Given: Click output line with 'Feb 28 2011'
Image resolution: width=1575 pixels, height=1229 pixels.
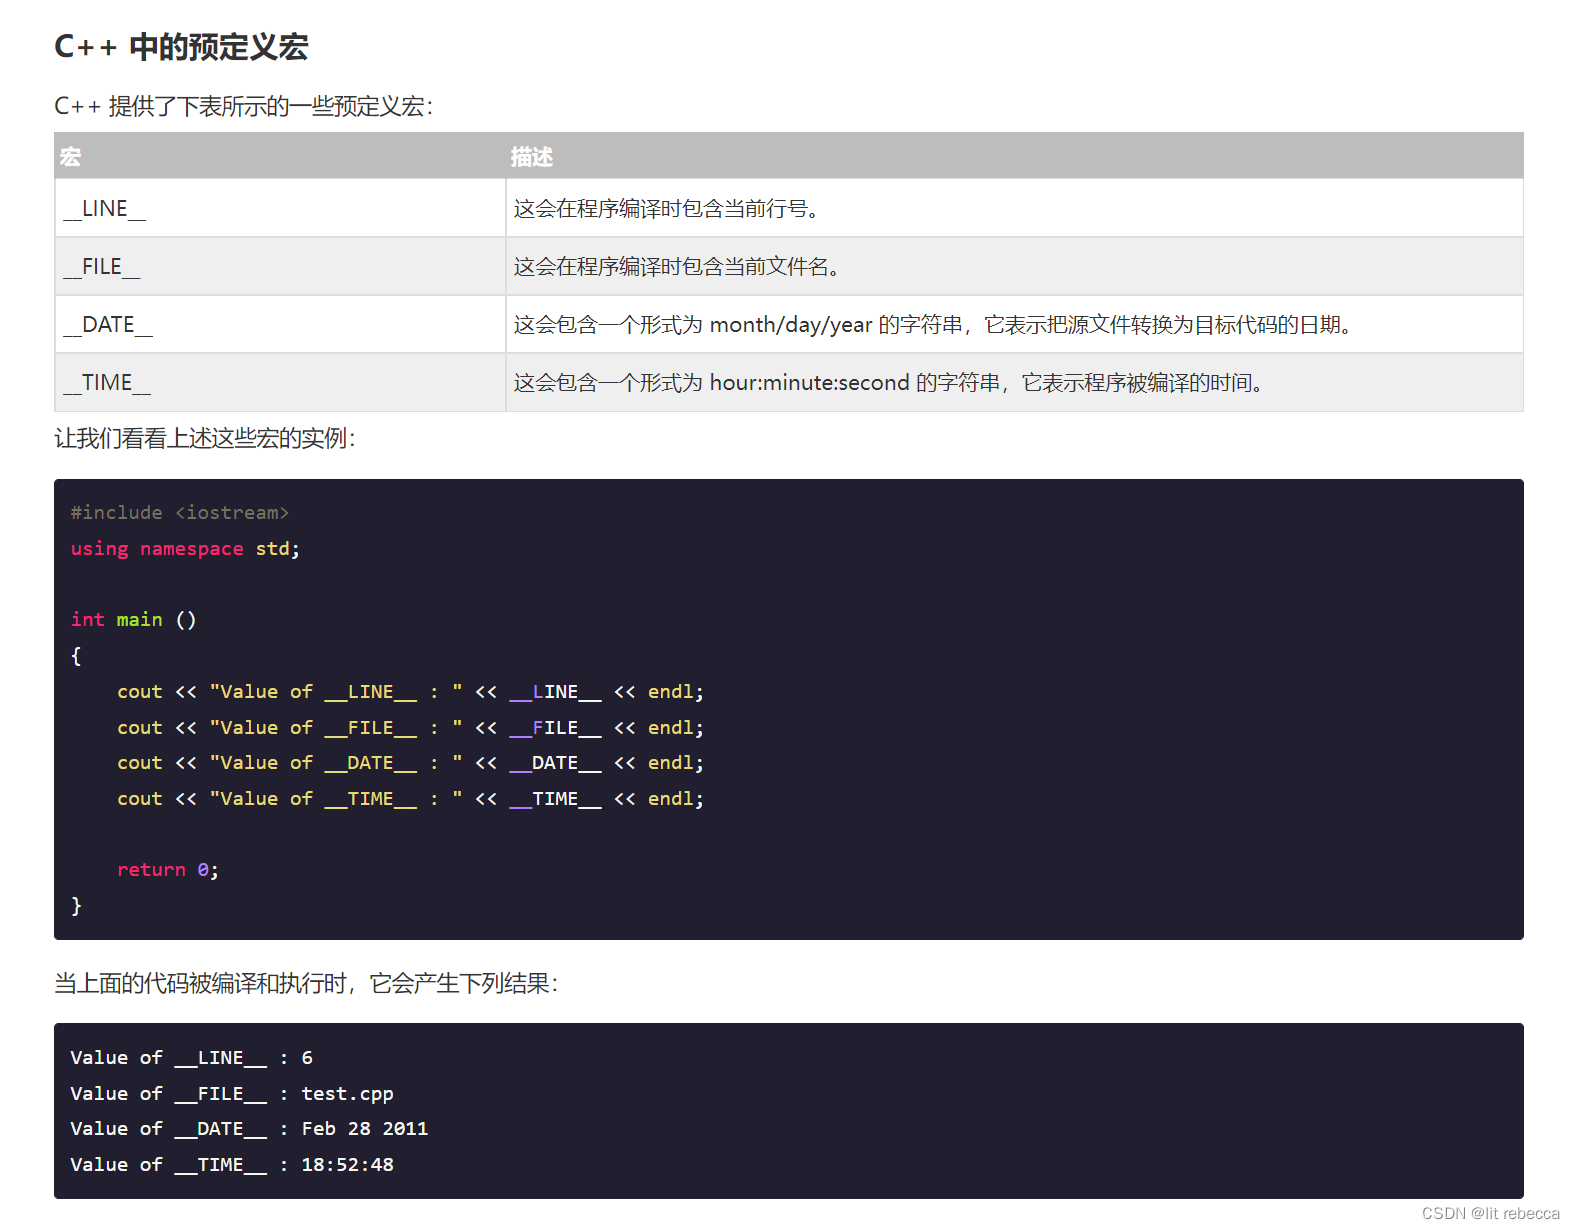Looking at the screenshot, I should tap(249, 1128).
